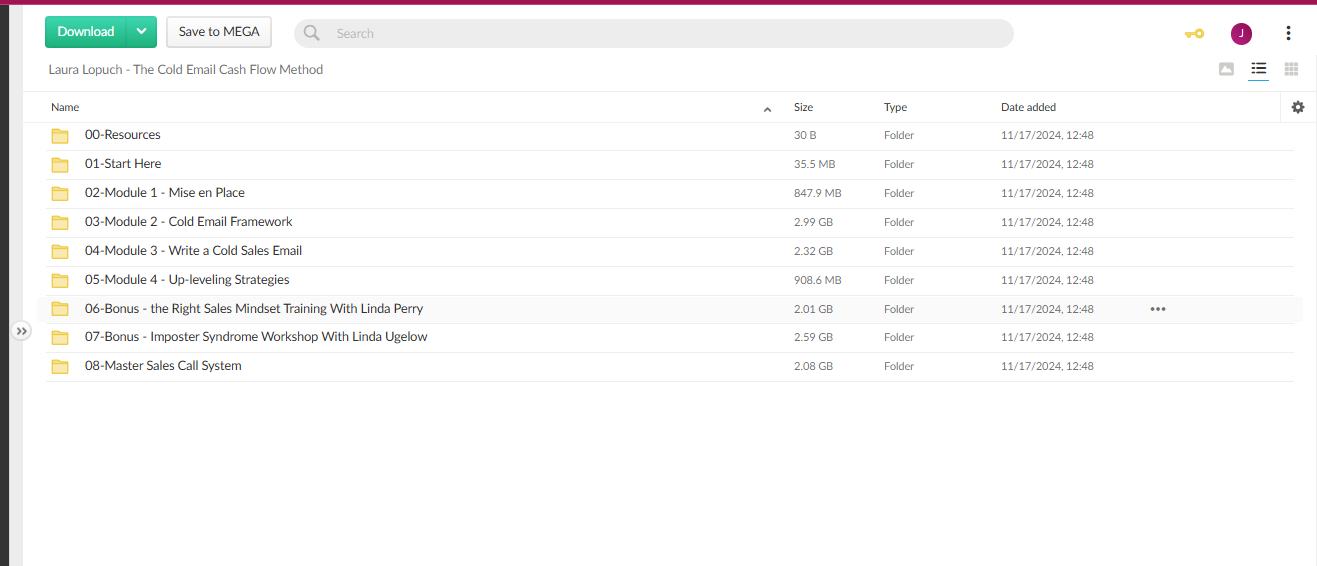The image size is (1317, 566).
Task: Open 03-Module 2 - Cold Email Framework
Action: pyautogui.click(x=188, y=222)
